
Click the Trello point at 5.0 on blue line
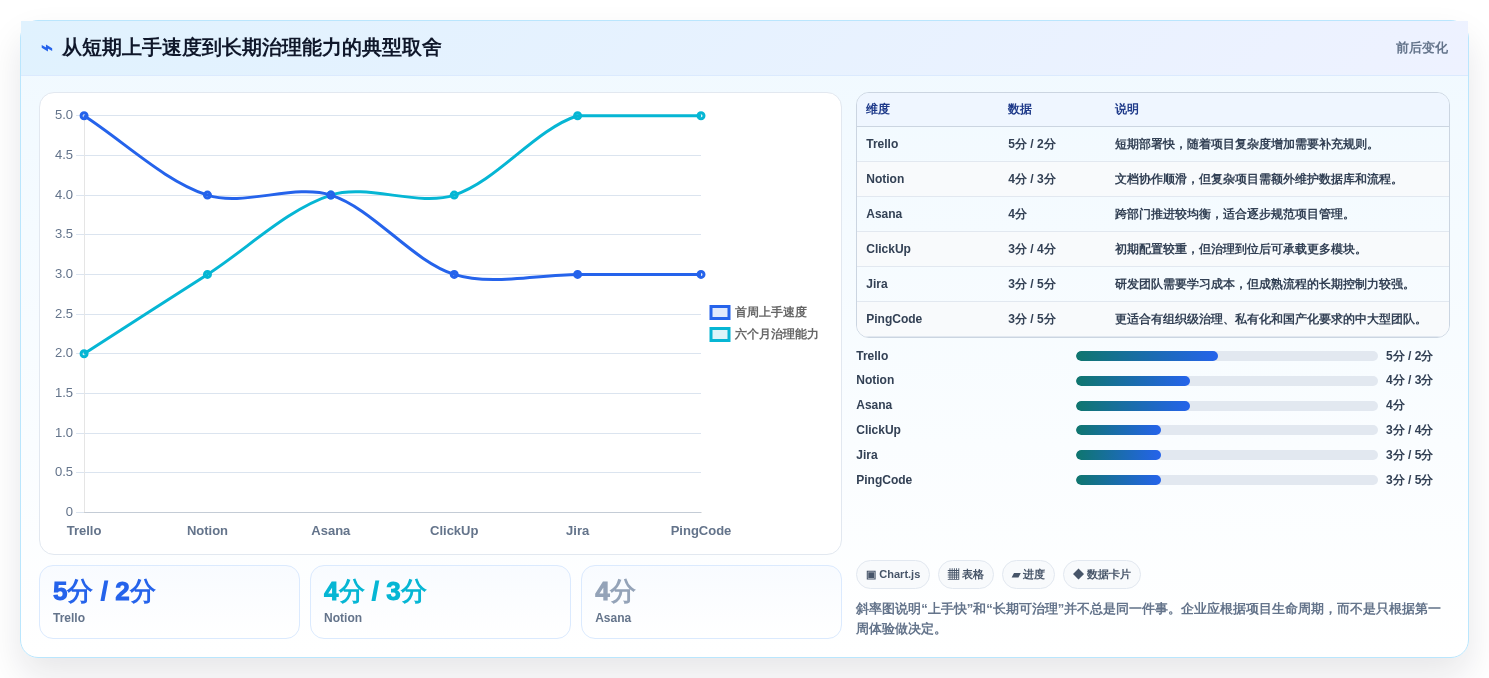(84, 116)
